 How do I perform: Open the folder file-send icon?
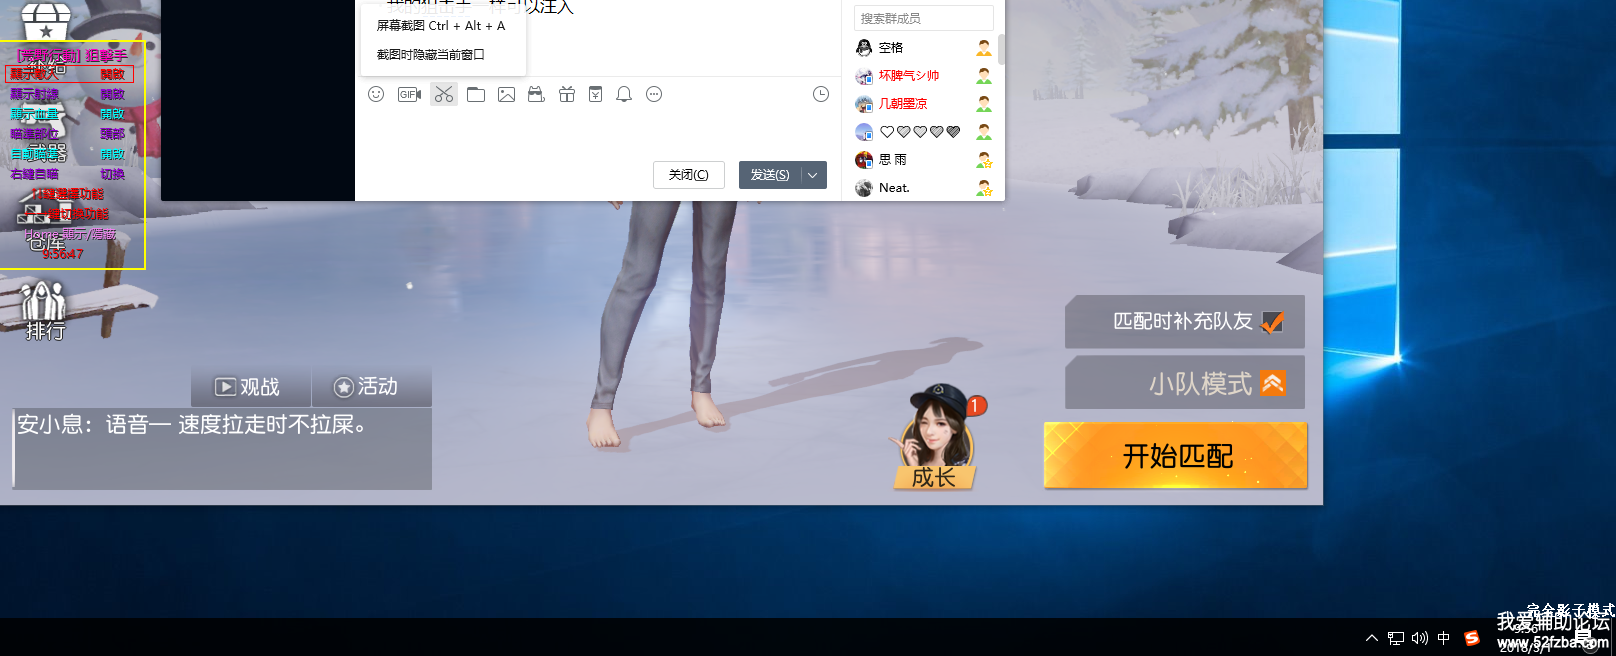(476, 94)
